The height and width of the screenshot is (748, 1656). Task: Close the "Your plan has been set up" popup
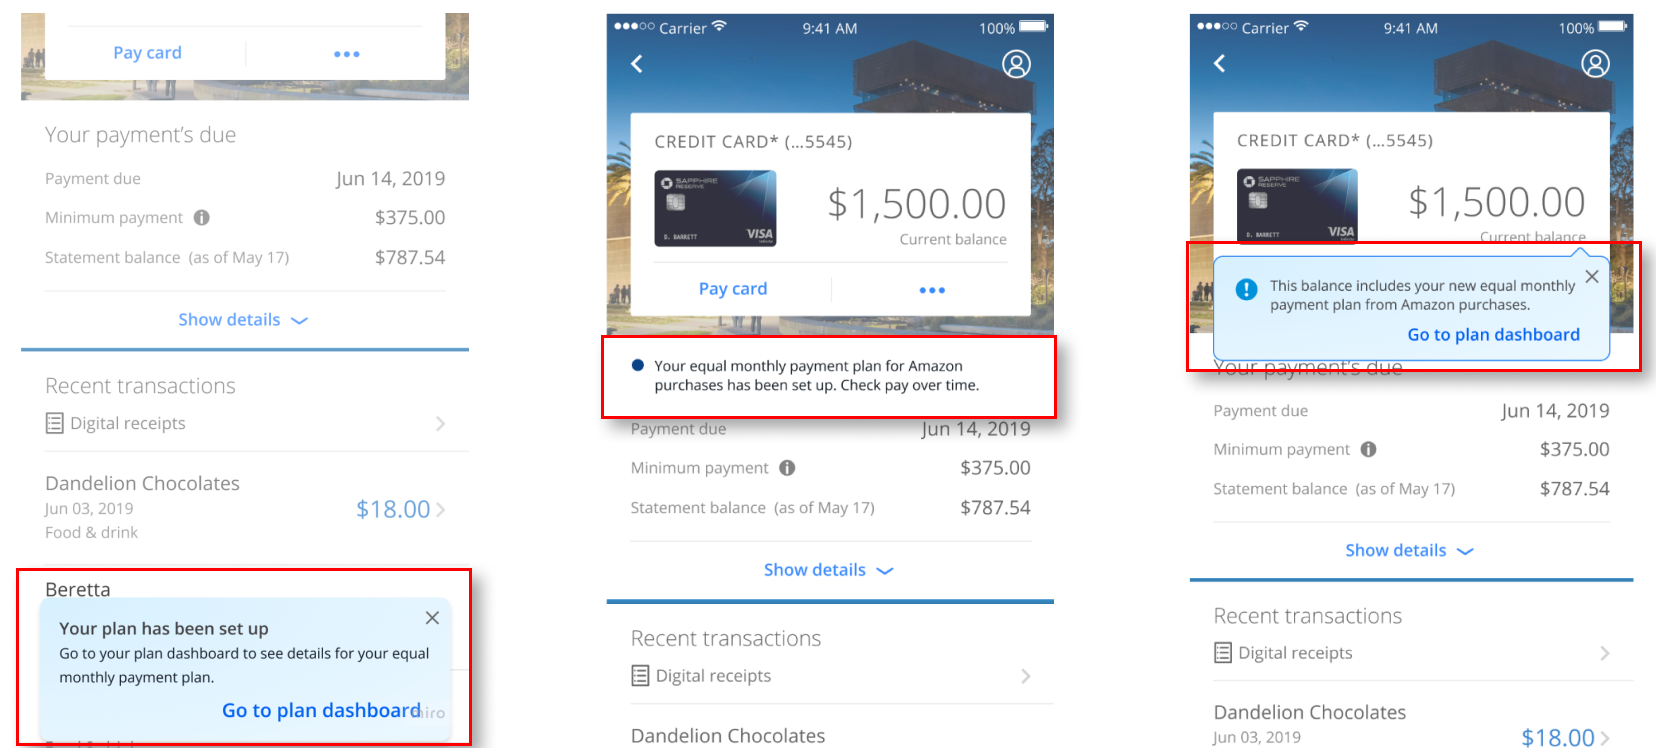(x=432, y=618)
